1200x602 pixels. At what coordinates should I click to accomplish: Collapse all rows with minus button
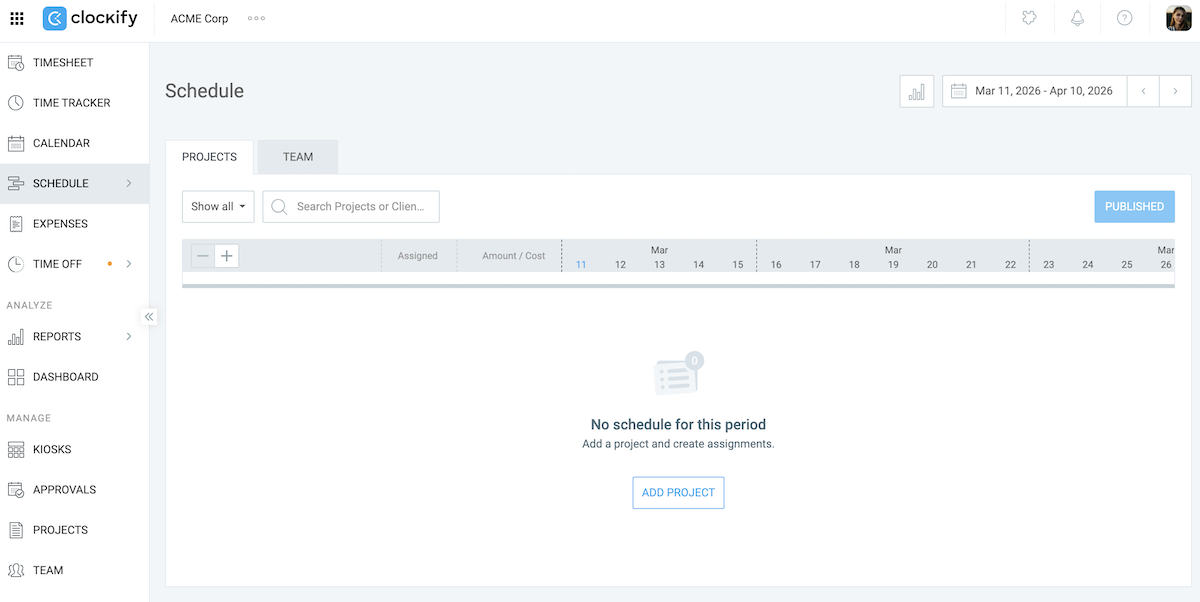[x=203, y=256]
